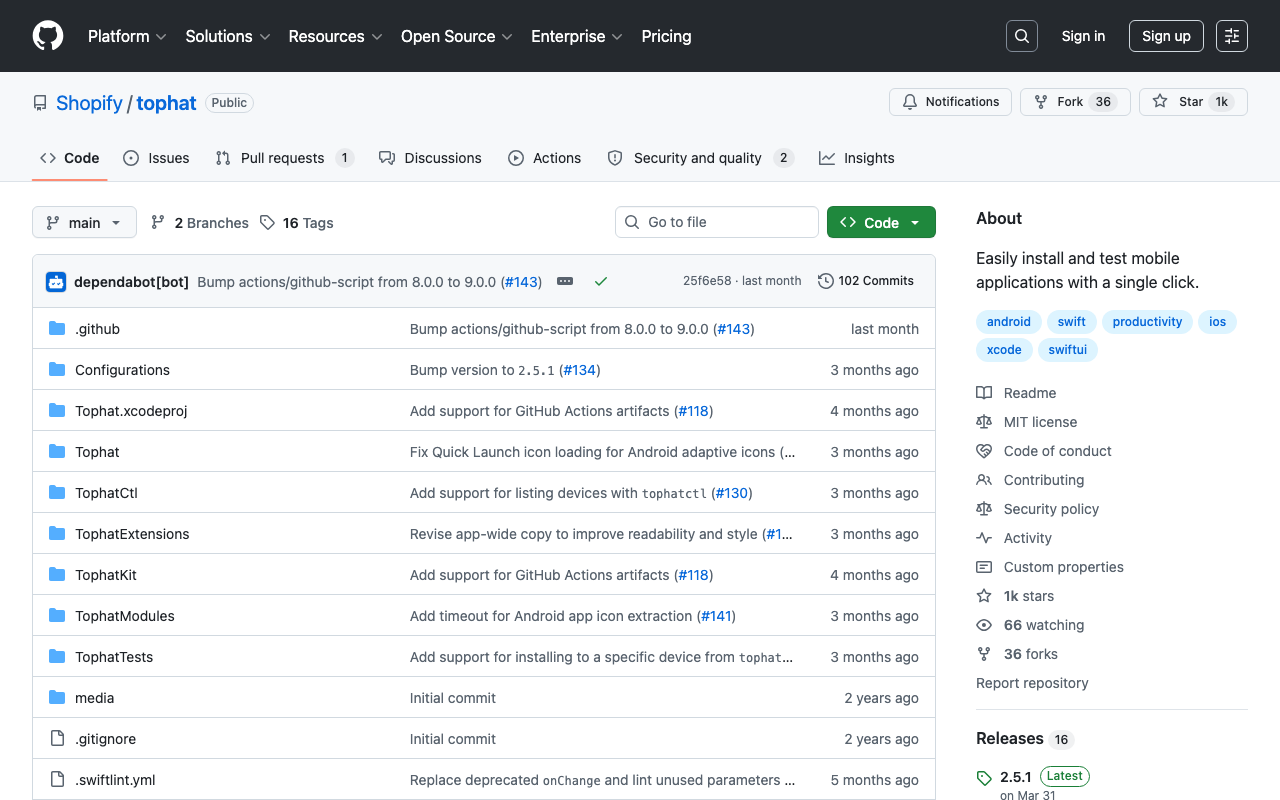Select the android topic tag
Screen dimensions: 1280x800
[1008, 322]
